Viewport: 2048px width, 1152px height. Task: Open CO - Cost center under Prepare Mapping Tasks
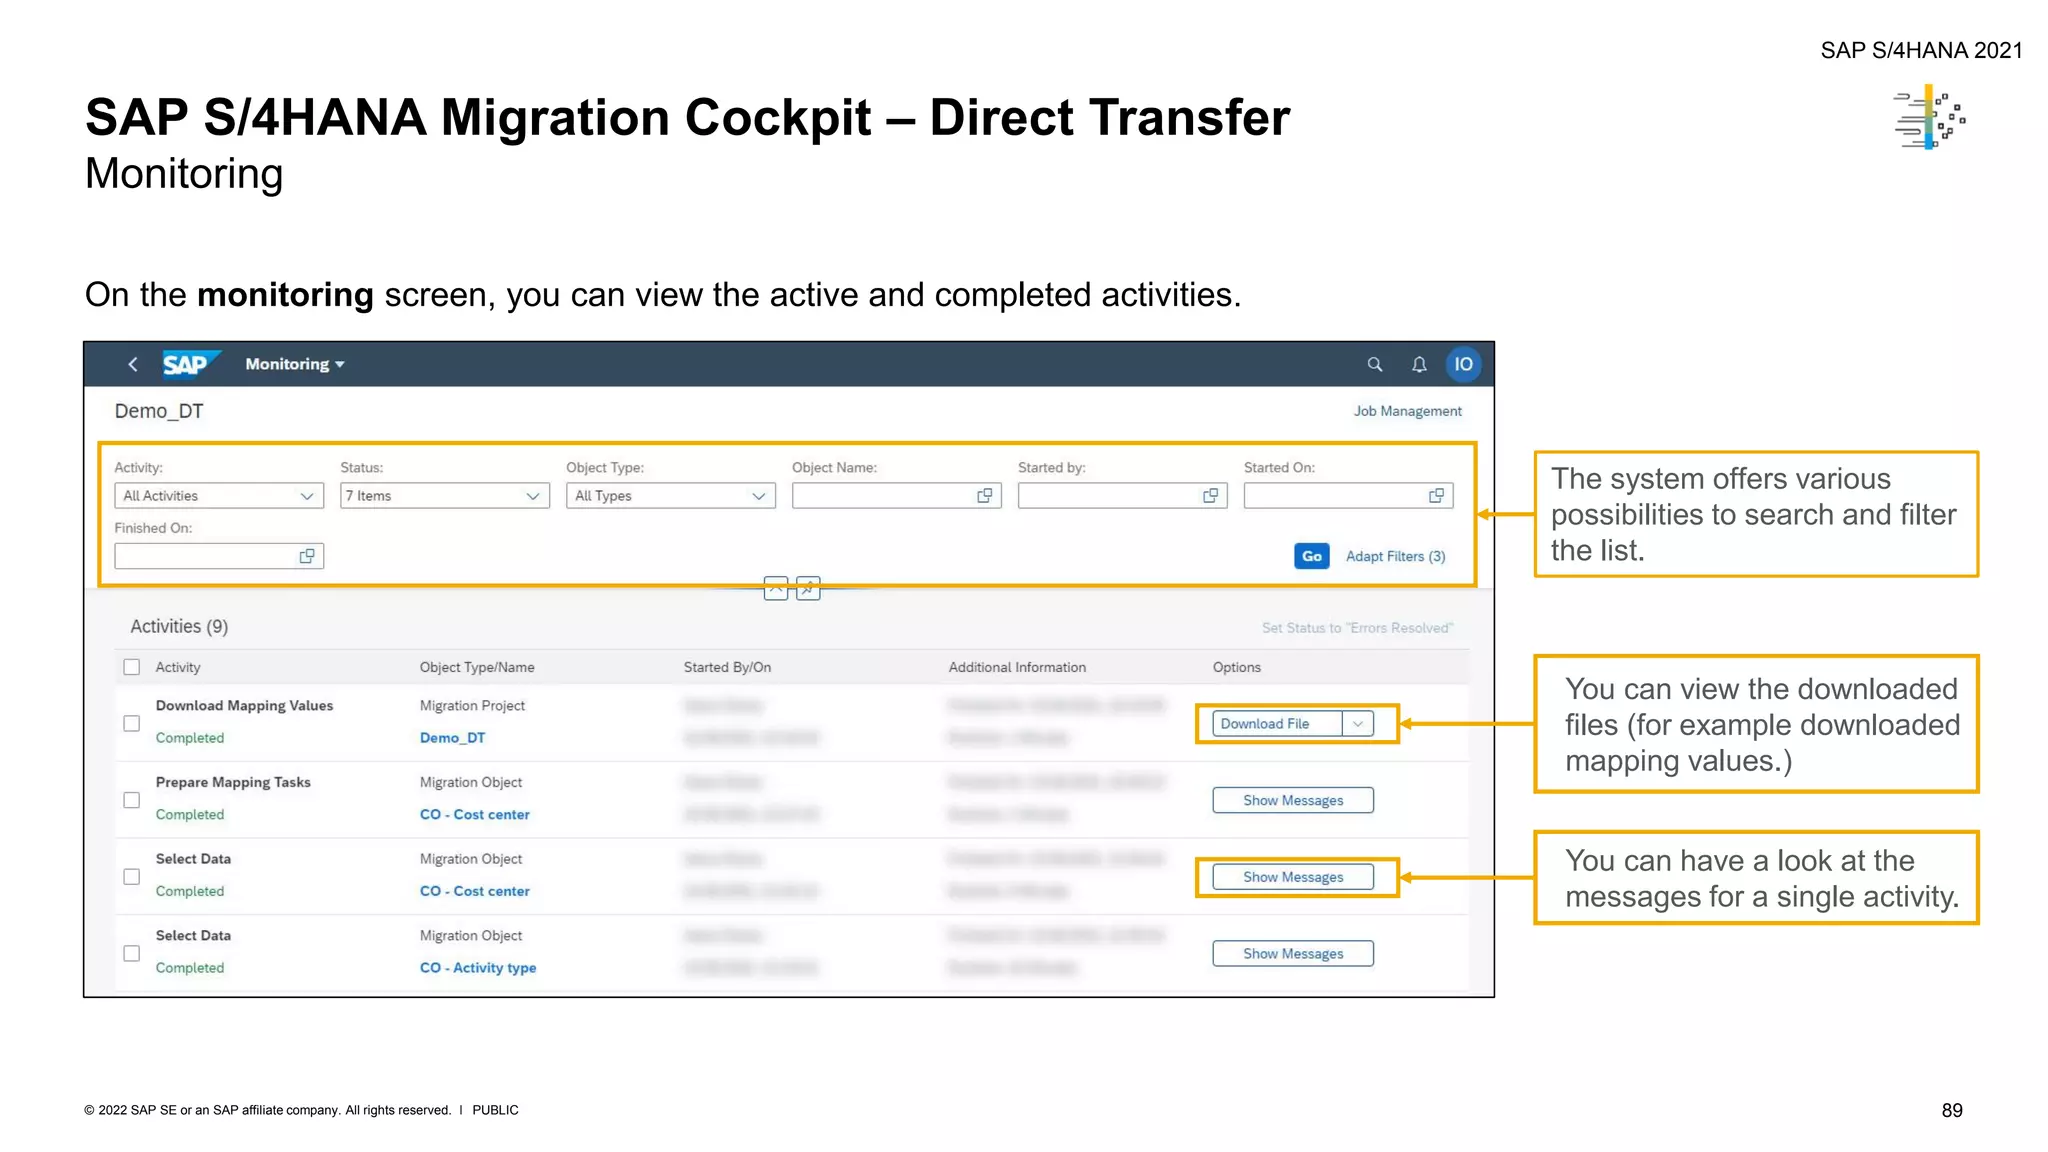click(x=475, y=814)
